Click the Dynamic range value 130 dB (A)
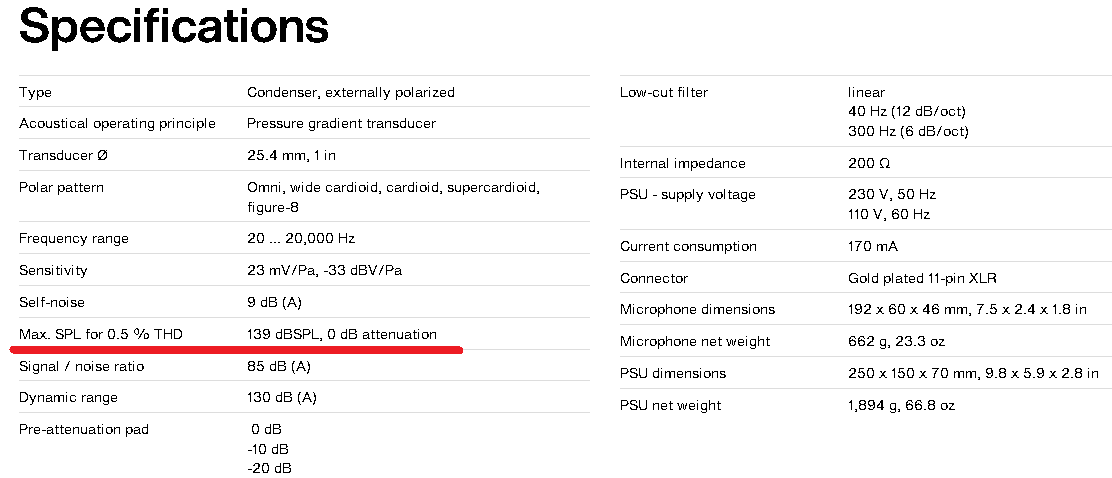Viewport: 1112px width, 478px height. pos(282,397)
